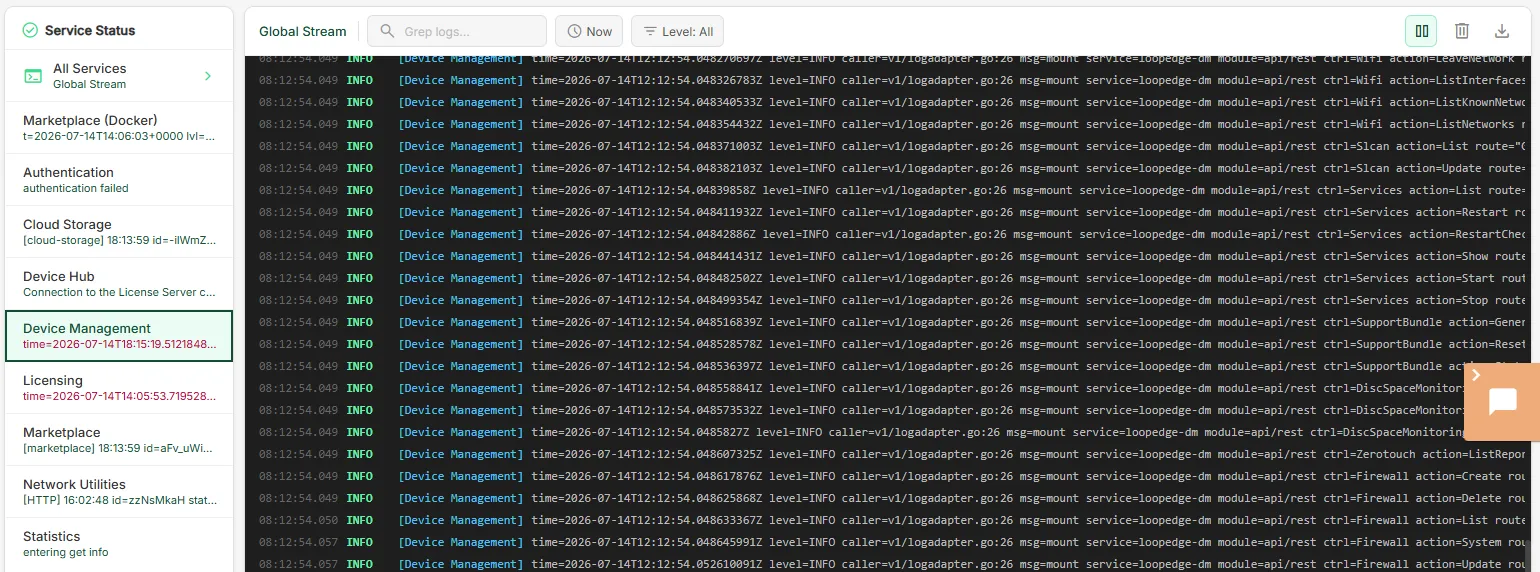Image resolution: width=1540 pixels, height=572 pixels.
Task: Click the Service Status heading
Action: [90, 31]
